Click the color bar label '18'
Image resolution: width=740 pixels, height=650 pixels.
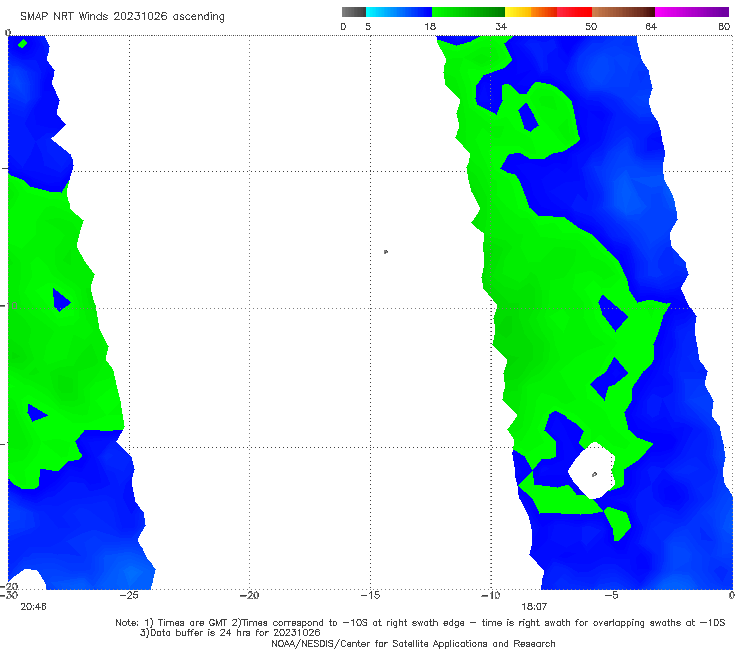430,27
